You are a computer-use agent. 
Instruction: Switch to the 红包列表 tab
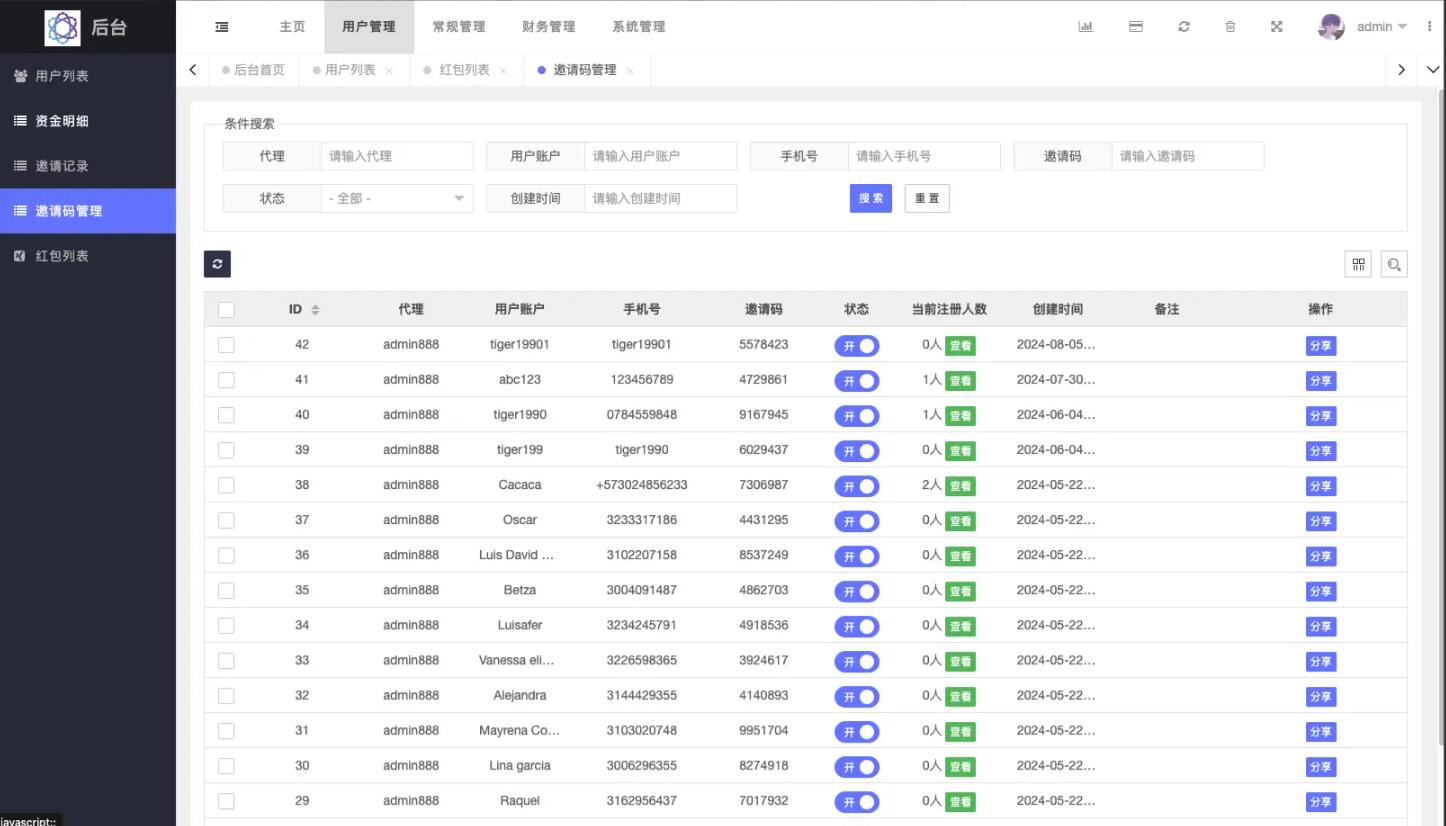click(465, 70)
